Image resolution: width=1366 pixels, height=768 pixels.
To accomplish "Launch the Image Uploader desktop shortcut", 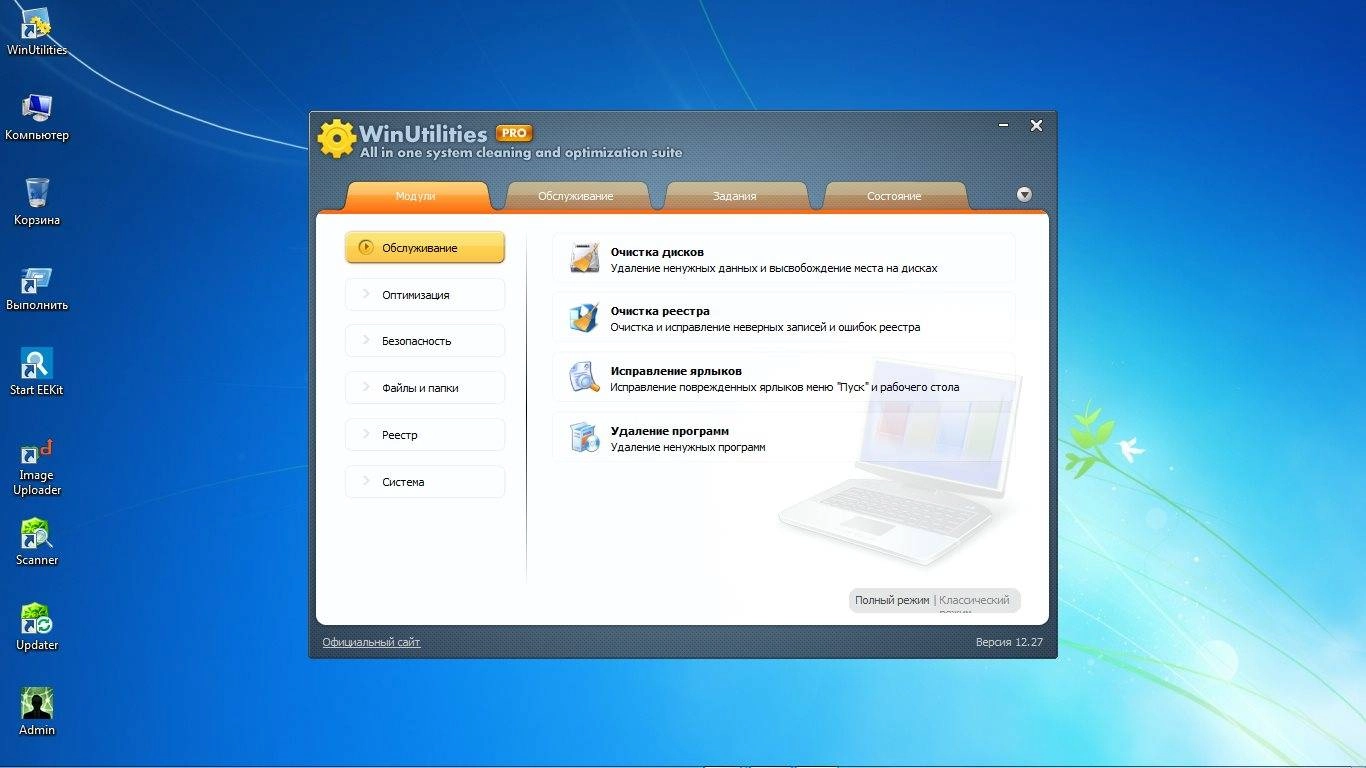I will [x=37, y=467].
